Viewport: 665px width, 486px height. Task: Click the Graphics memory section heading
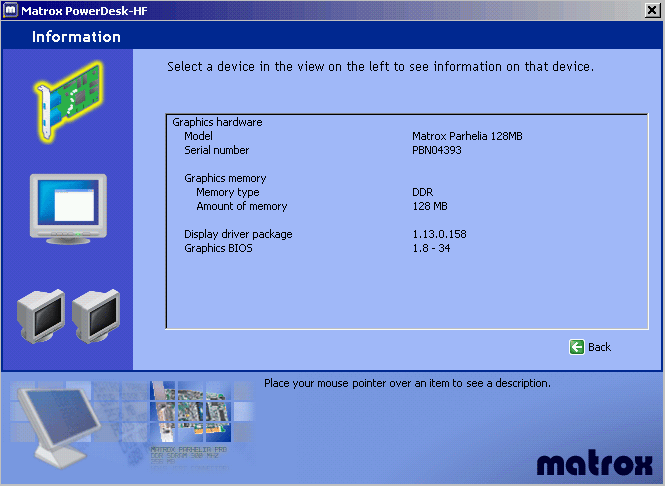225,178
